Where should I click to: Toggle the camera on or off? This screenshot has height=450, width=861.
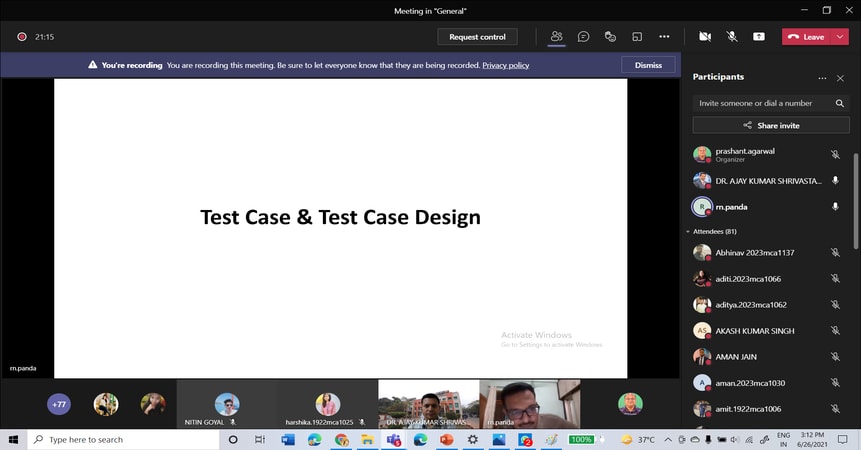(x=705, y=37)
